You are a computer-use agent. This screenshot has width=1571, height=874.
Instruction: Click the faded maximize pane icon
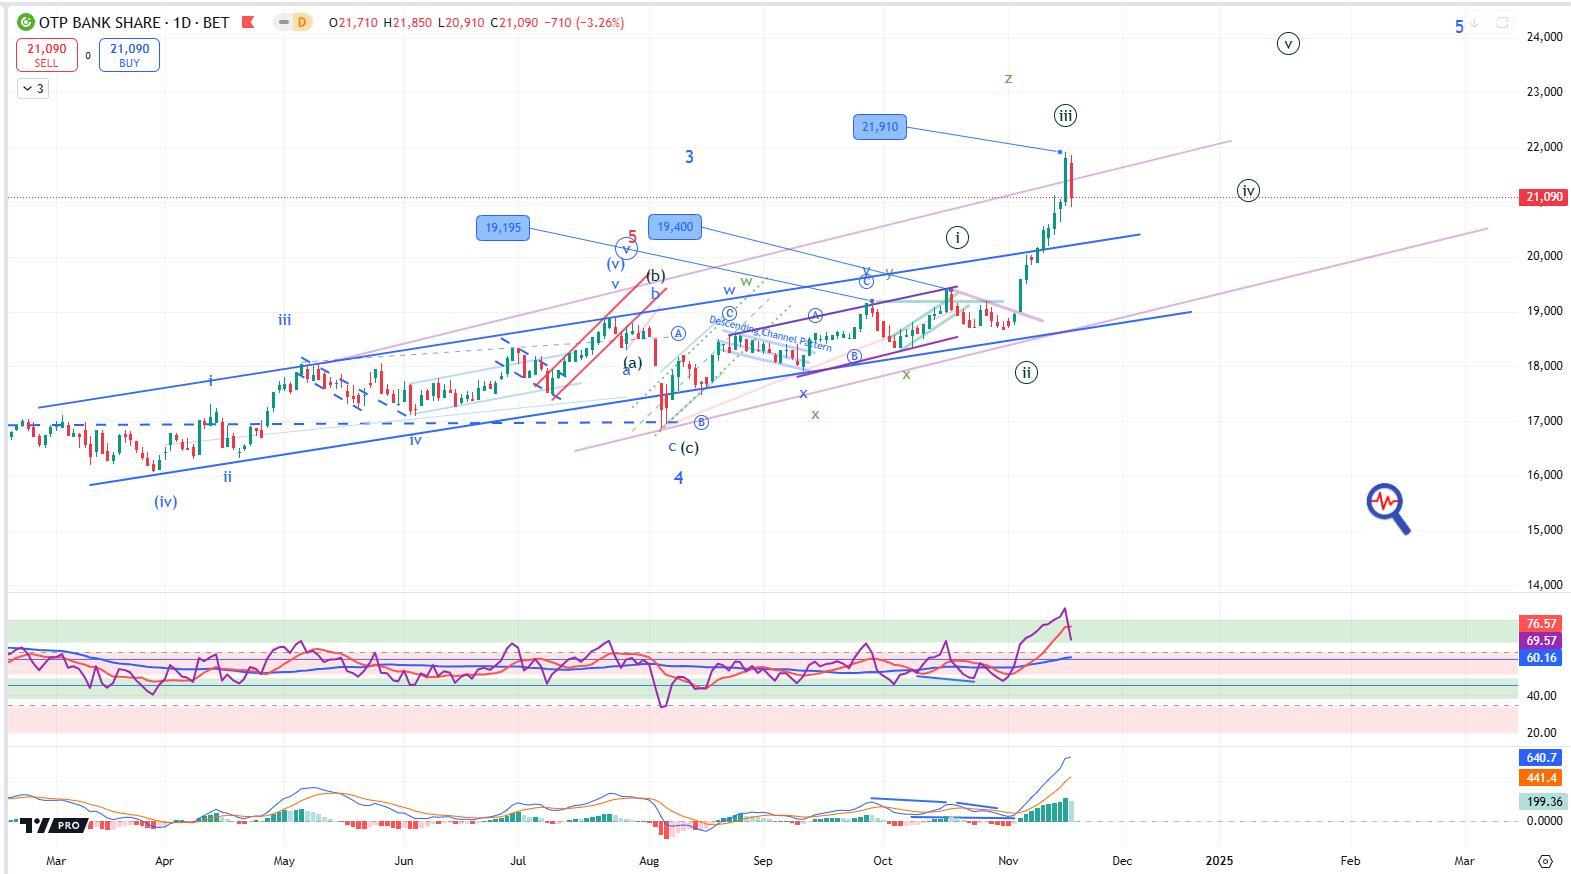click(1502, 23)
